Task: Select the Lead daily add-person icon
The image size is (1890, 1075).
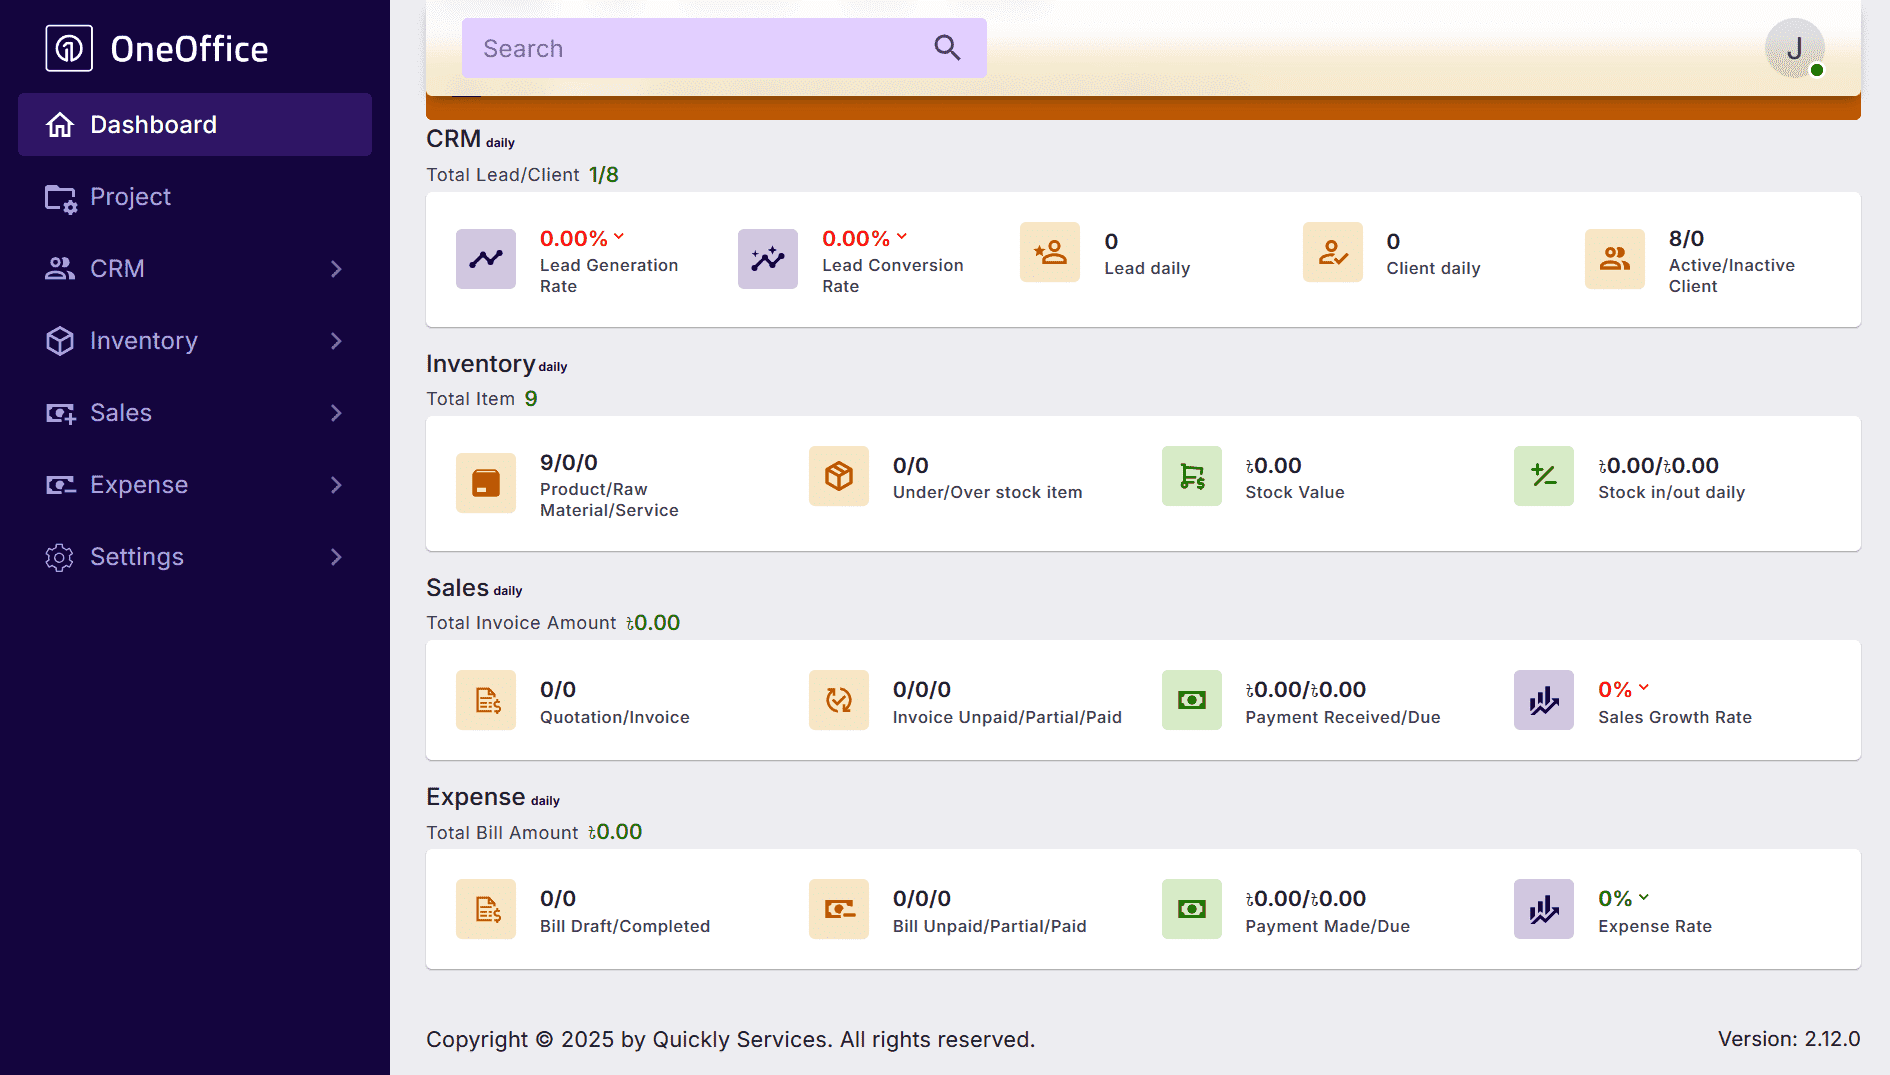Action: (x=1049, y=253)
